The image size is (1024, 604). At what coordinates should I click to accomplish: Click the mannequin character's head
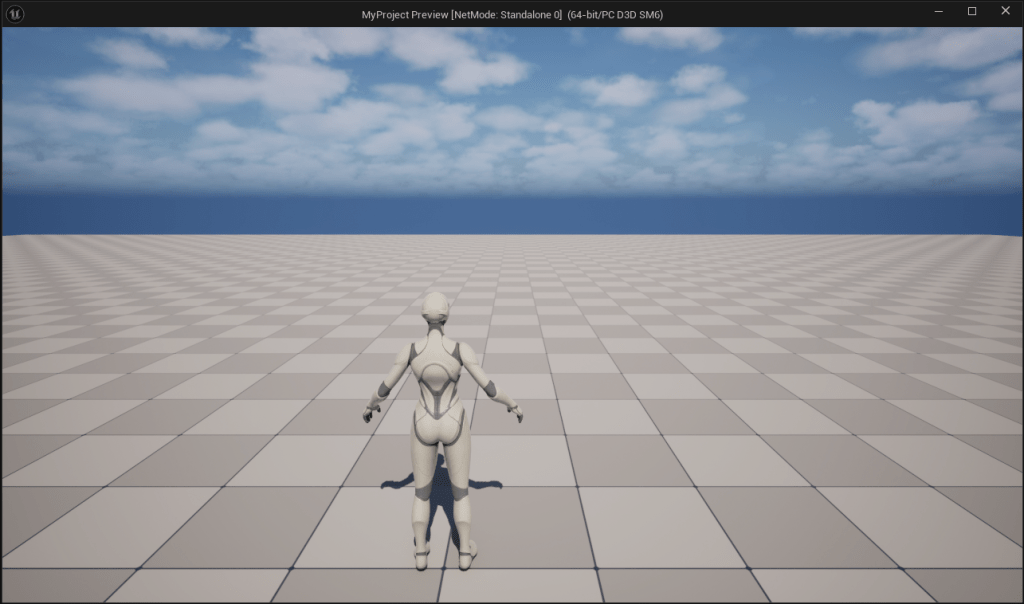435,308
